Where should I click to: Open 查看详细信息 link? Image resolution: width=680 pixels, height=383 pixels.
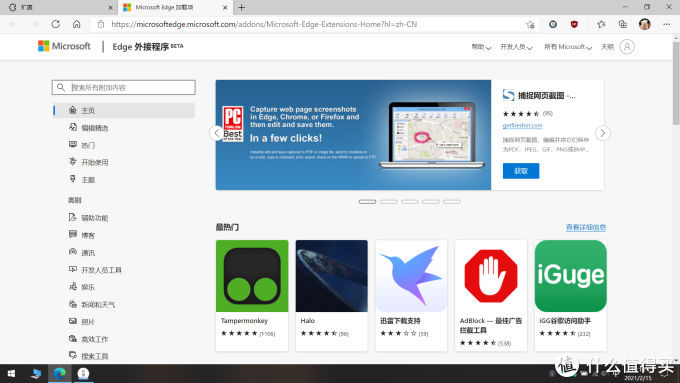(586, 227)
